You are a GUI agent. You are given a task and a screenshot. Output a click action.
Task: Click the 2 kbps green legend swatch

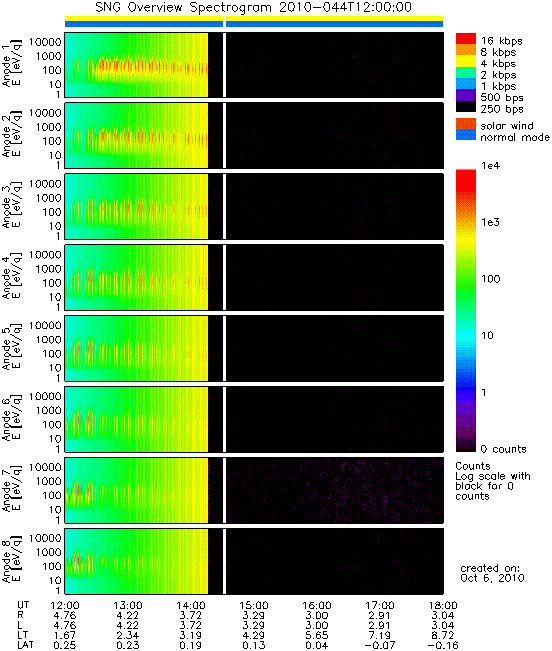(466, 72)
